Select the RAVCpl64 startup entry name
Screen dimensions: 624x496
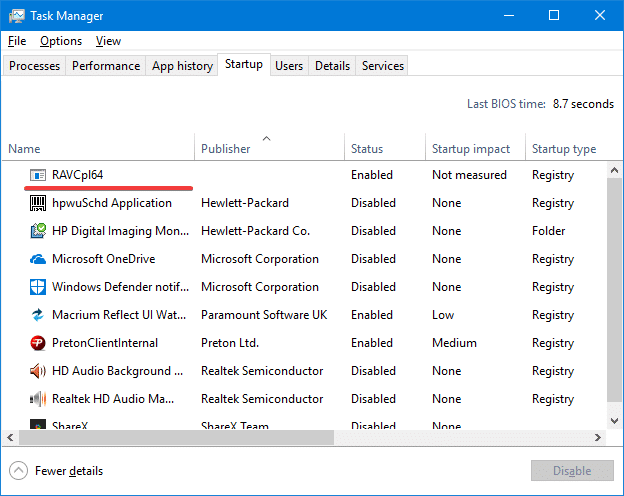point(78,175)
